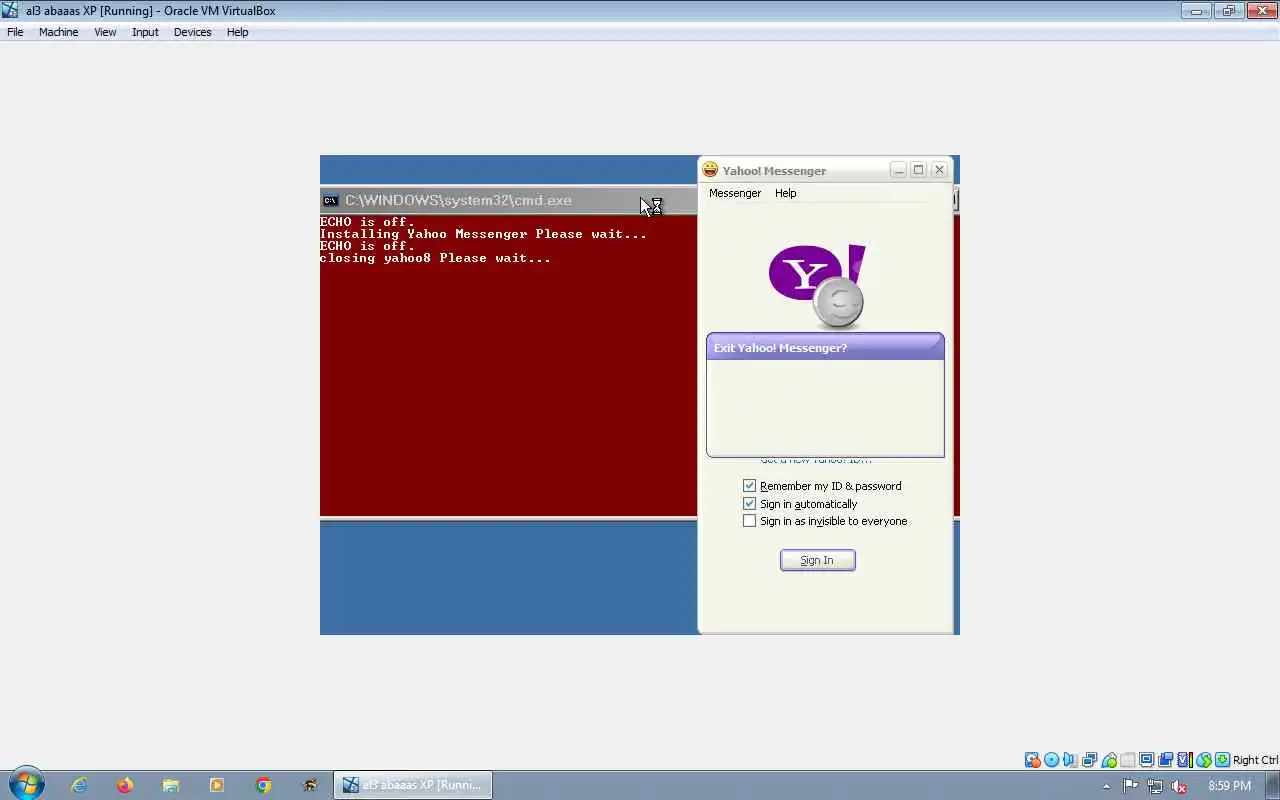Viewport: 1280px width, 800px height.
Task: Open the Windows Start menu orb
Action: (27, 784)
